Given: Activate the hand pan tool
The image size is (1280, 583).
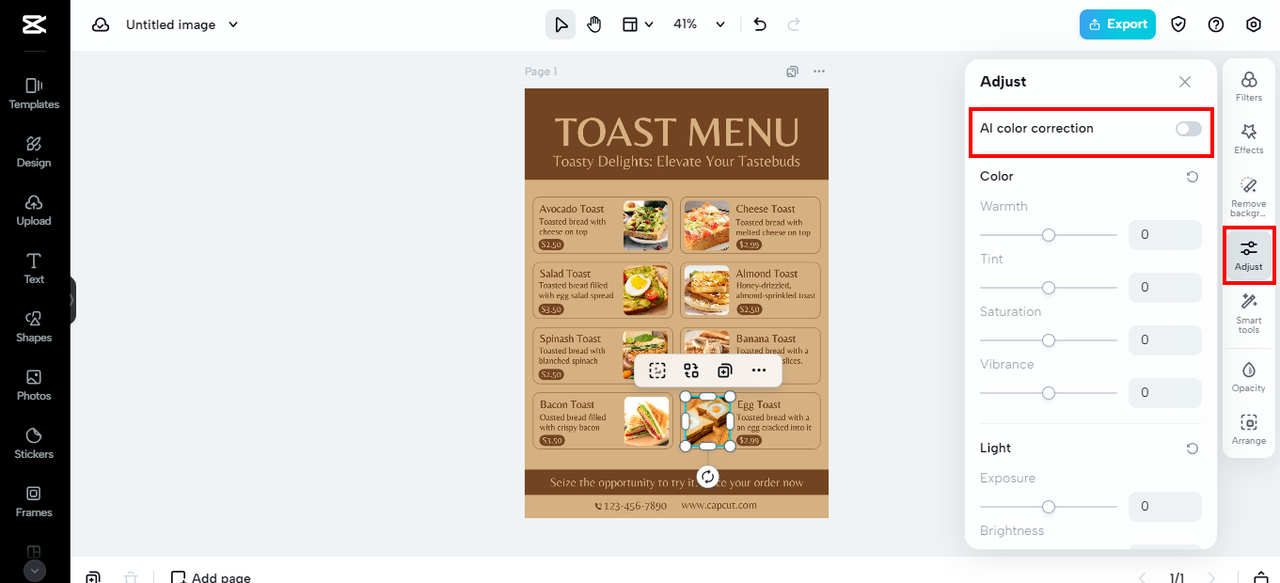Looking at the screenshot, I should [x=594, y=25].
